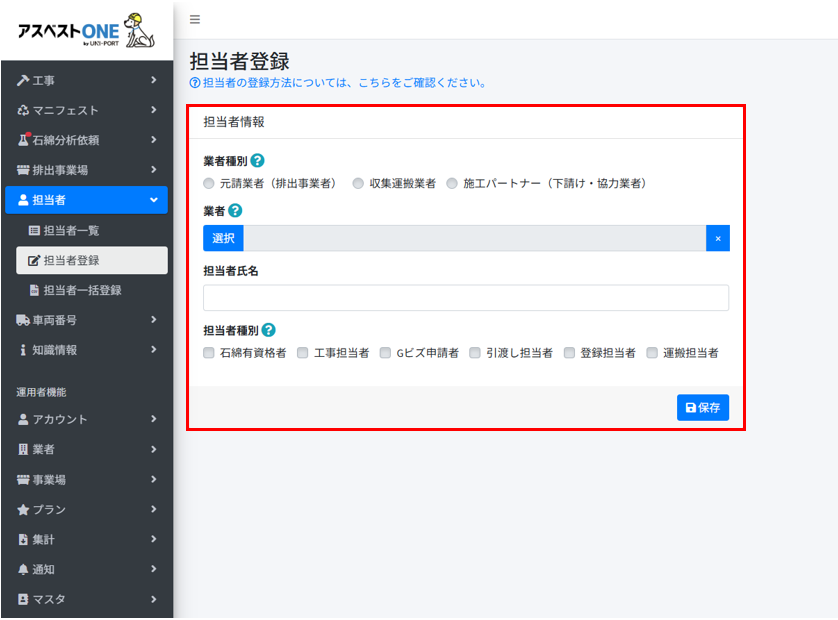This screenshot has width=838, height=620.
Task: Expand the マニフェスト menu section
Action: pos(86,110)
